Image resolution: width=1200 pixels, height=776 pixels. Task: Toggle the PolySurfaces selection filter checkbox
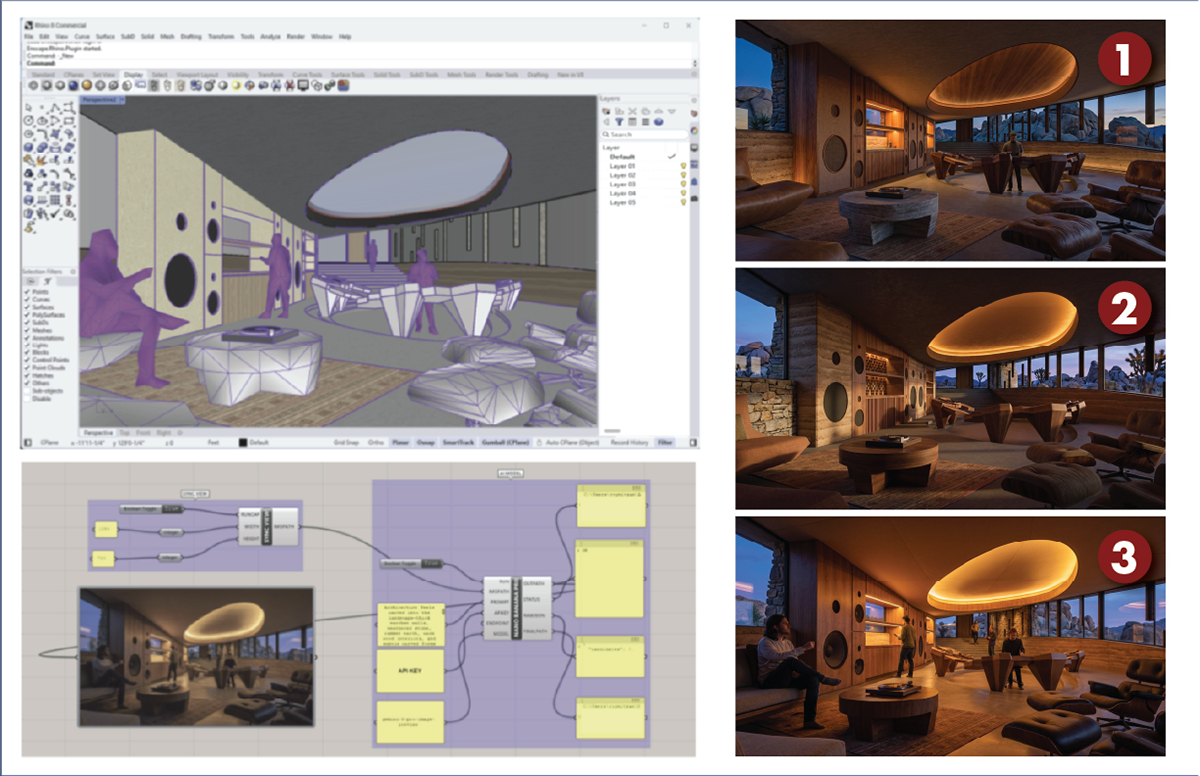[26, 315]
